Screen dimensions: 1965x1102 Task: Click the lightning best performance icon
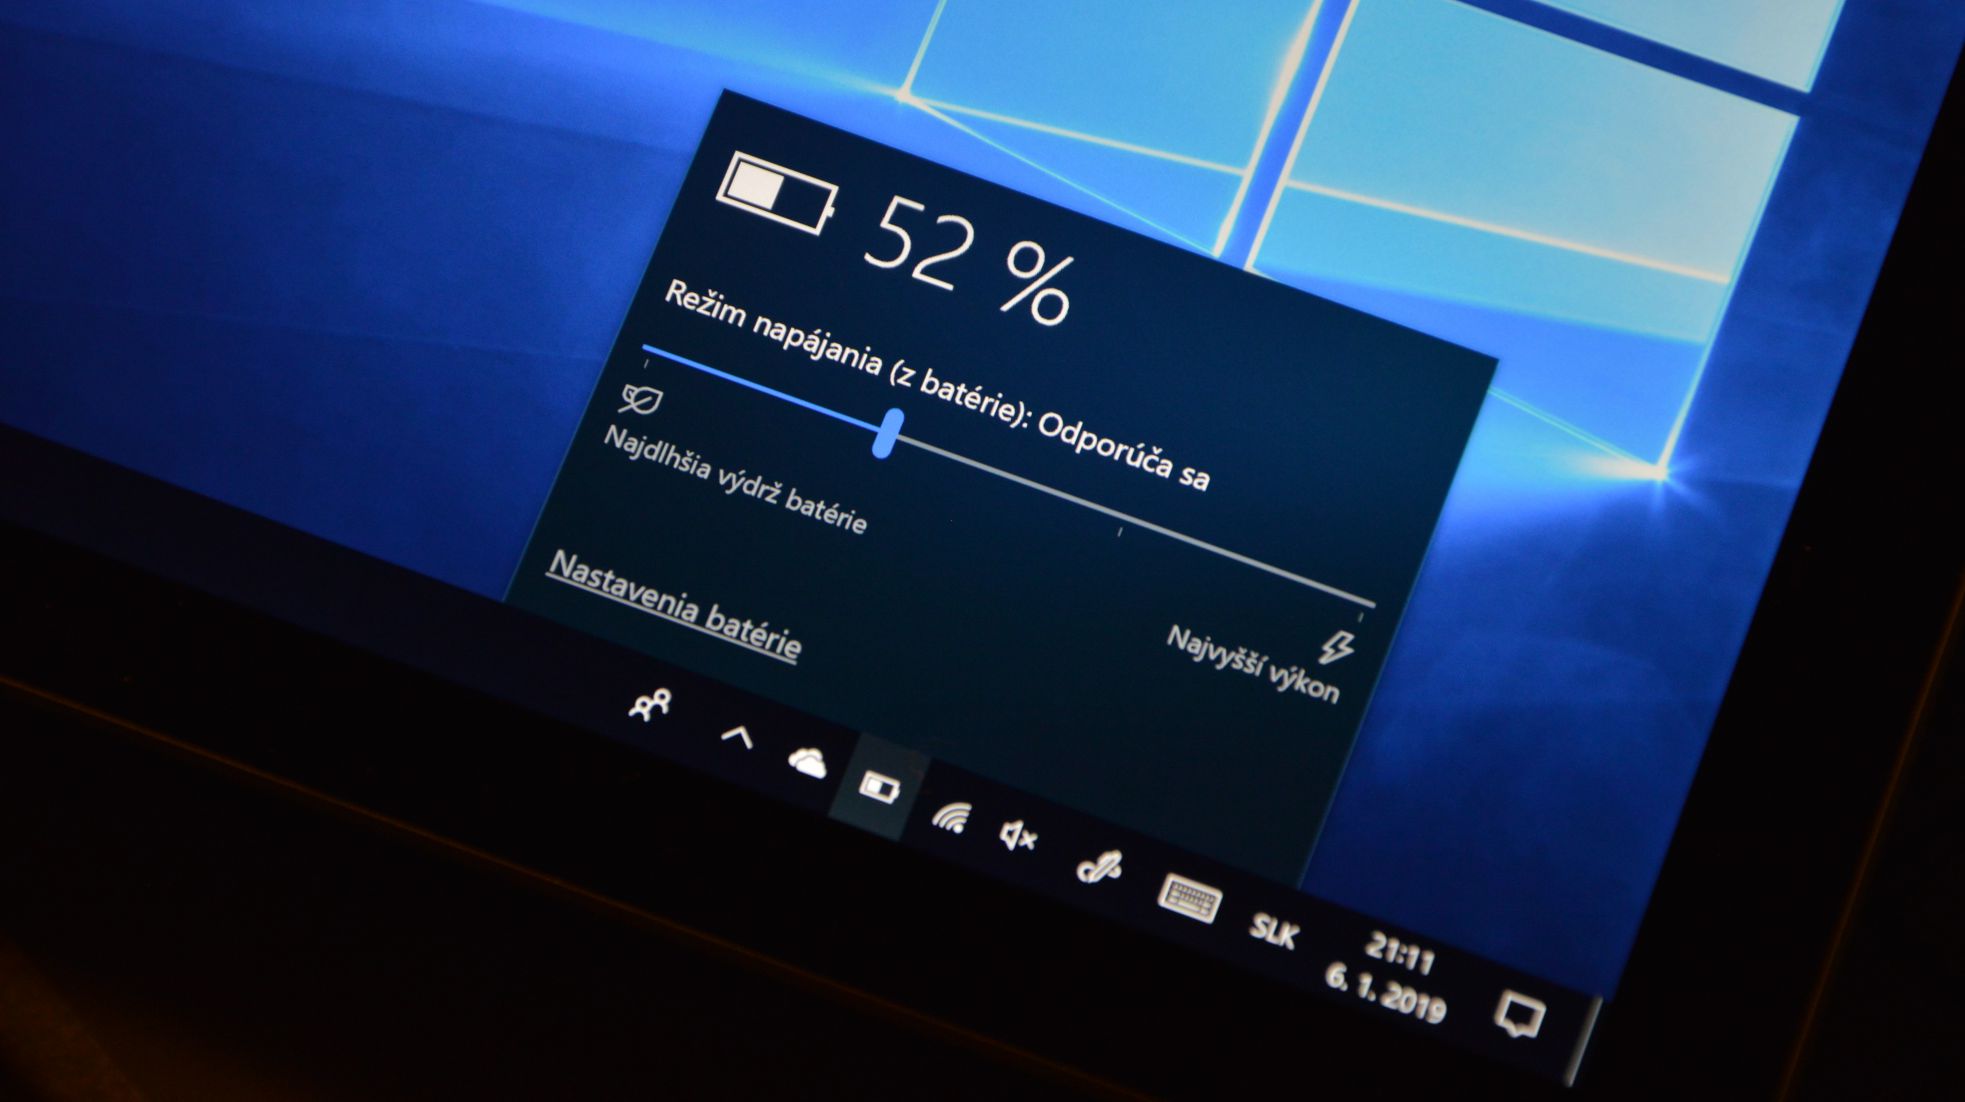click(x=1337, y=648)
